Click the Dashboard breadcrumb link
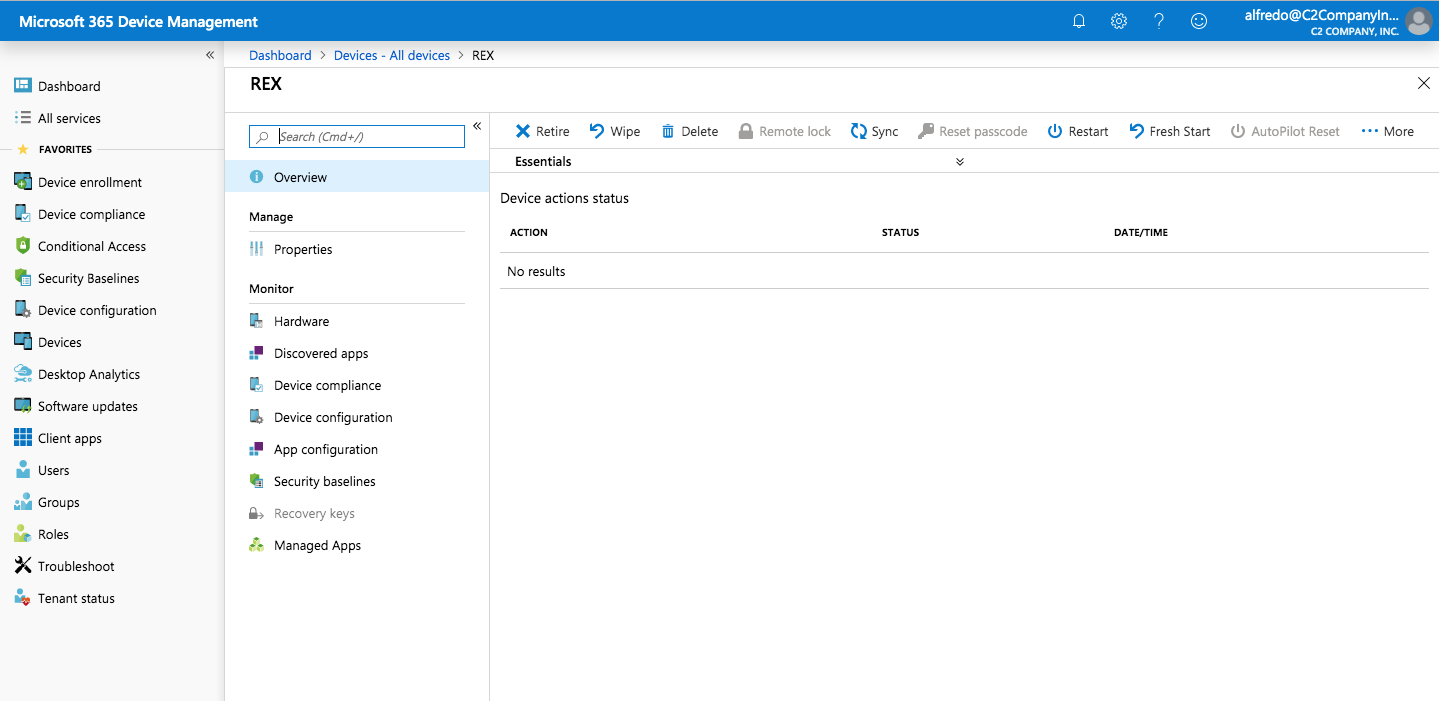The width and height of the screenshot is (1439, 701). tap(280, 55)
